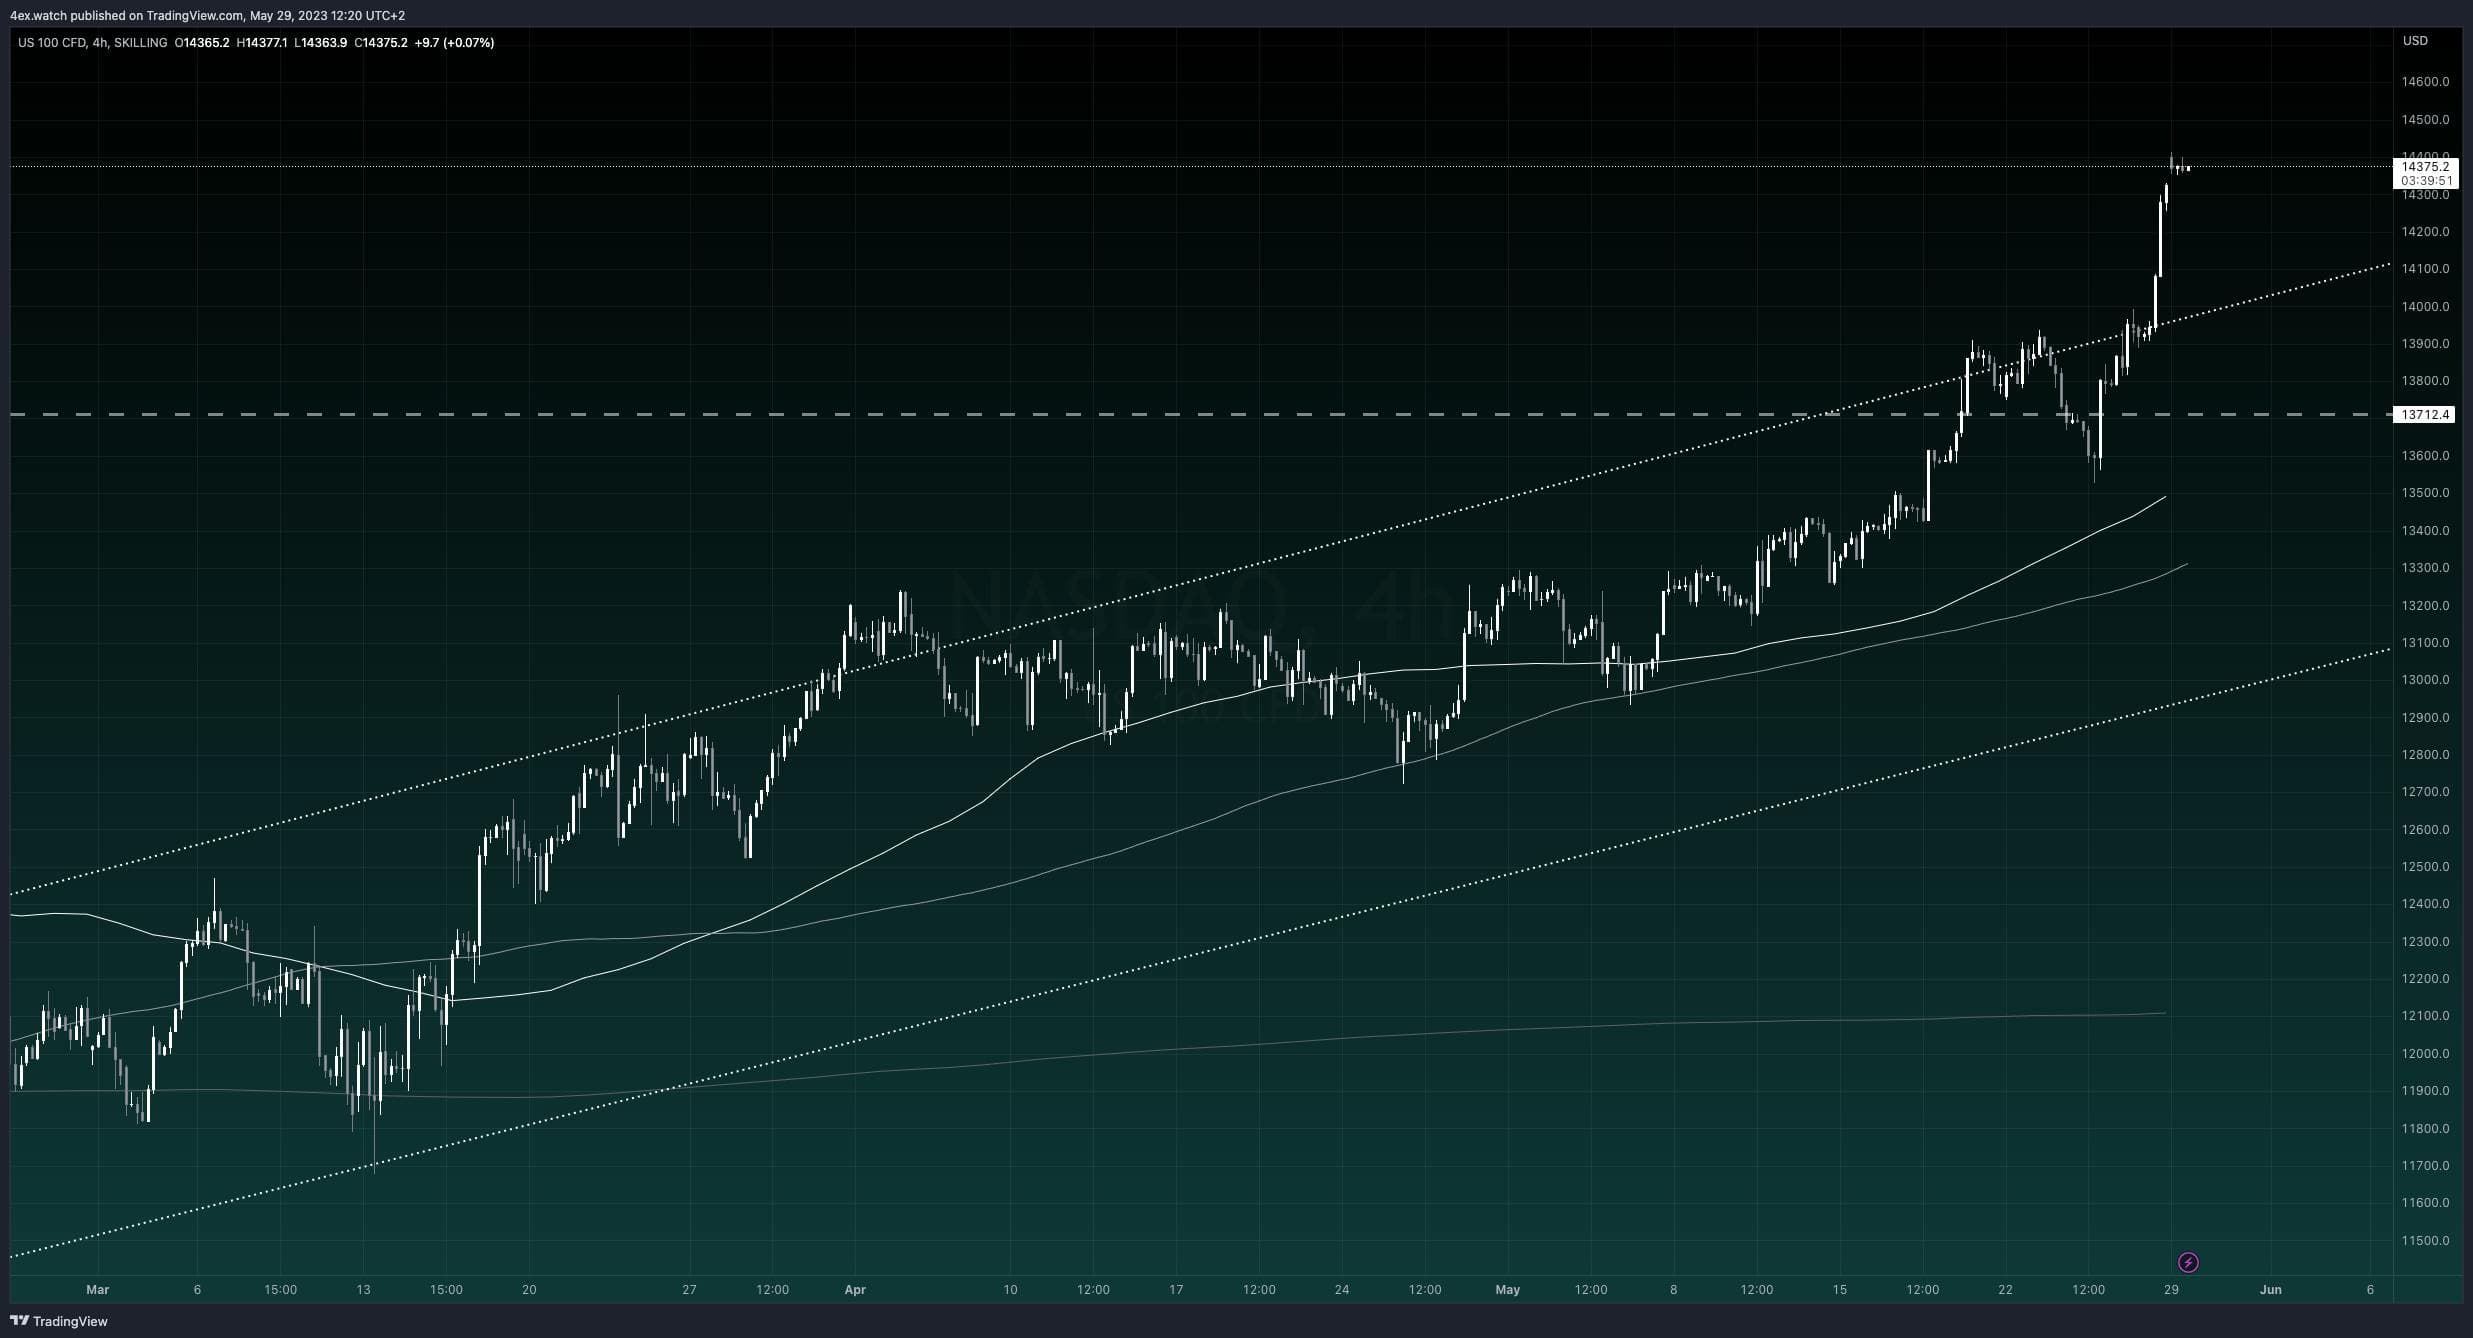Click the 12900.0 price axis label

coord(2425,718)
